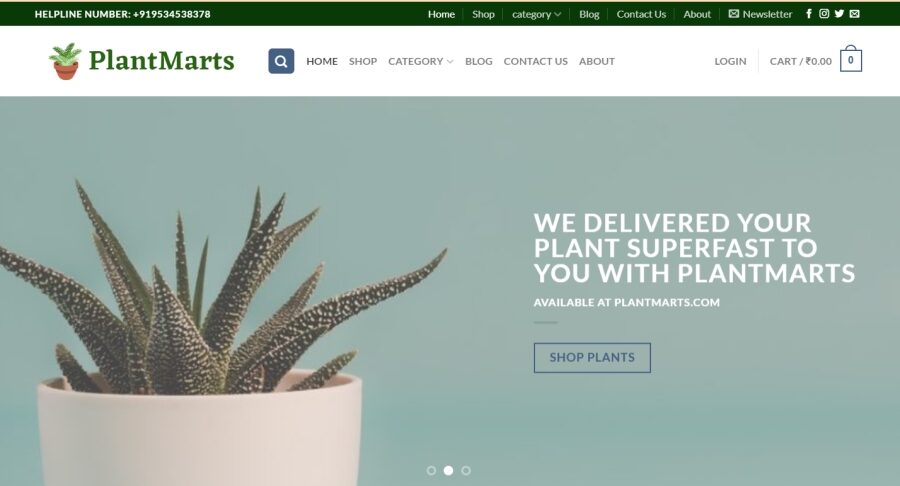900x486 pixels.
Task: Expand the CATEGORY dropdown in main menu
Action: (x=421, y=61)
